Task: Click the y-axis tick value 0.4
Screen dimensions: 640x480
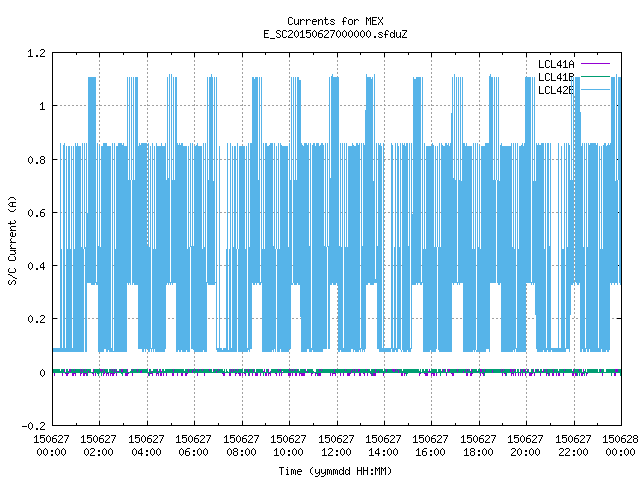Action: click(36, 266)
